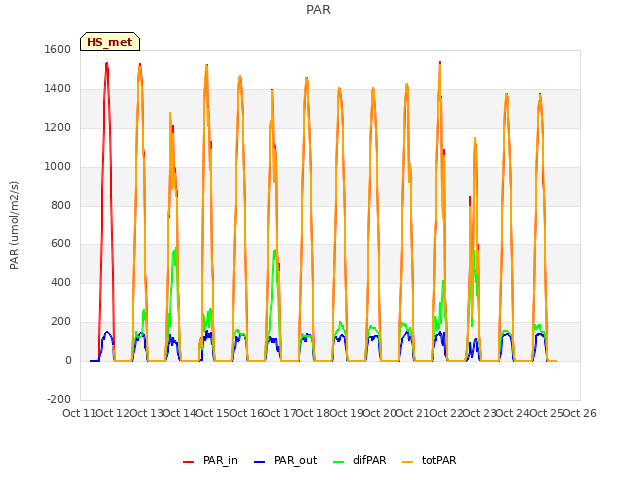Click the 800 y-axis tick label
Viewport: 640px width, 480px height.
click(61, 205)
